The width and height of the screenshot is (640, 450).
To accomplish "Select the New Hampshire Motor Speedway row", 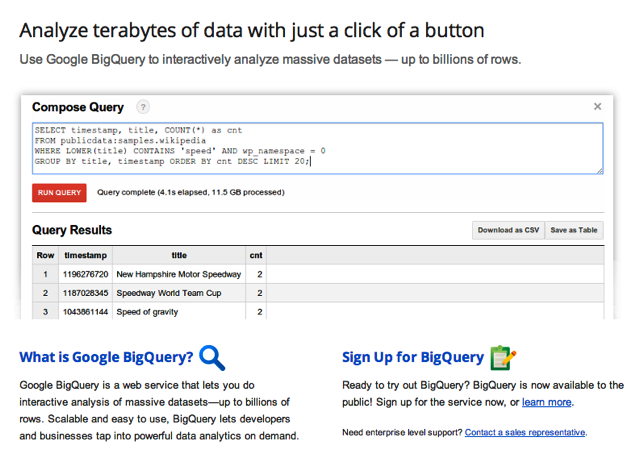I will tap(318, 274).
